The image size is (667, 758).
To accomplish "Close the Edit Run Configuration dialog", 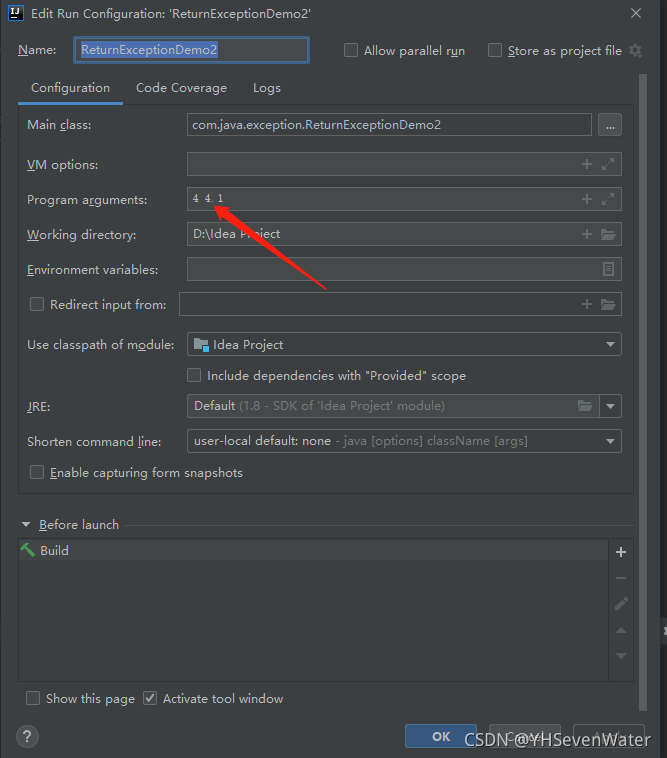I will coord(636,14).
